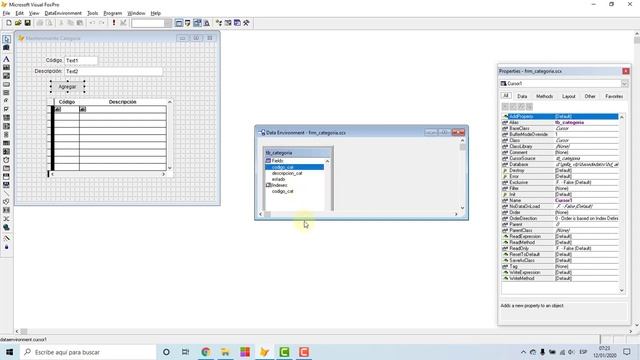Select the Text2 textbox on the form
The image size is (640, 360).
pos(113,71)
